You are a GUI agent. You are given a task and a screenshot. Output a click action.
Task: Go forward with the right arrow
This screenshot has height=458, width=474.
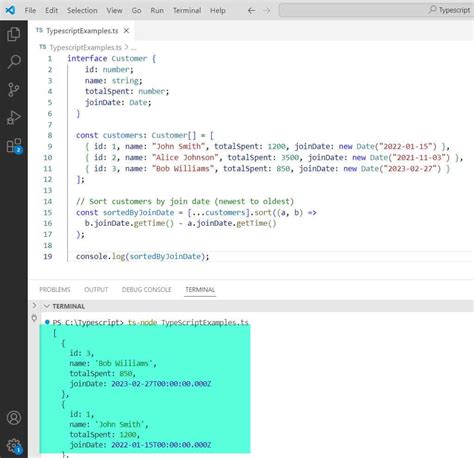tap(267, 11)
